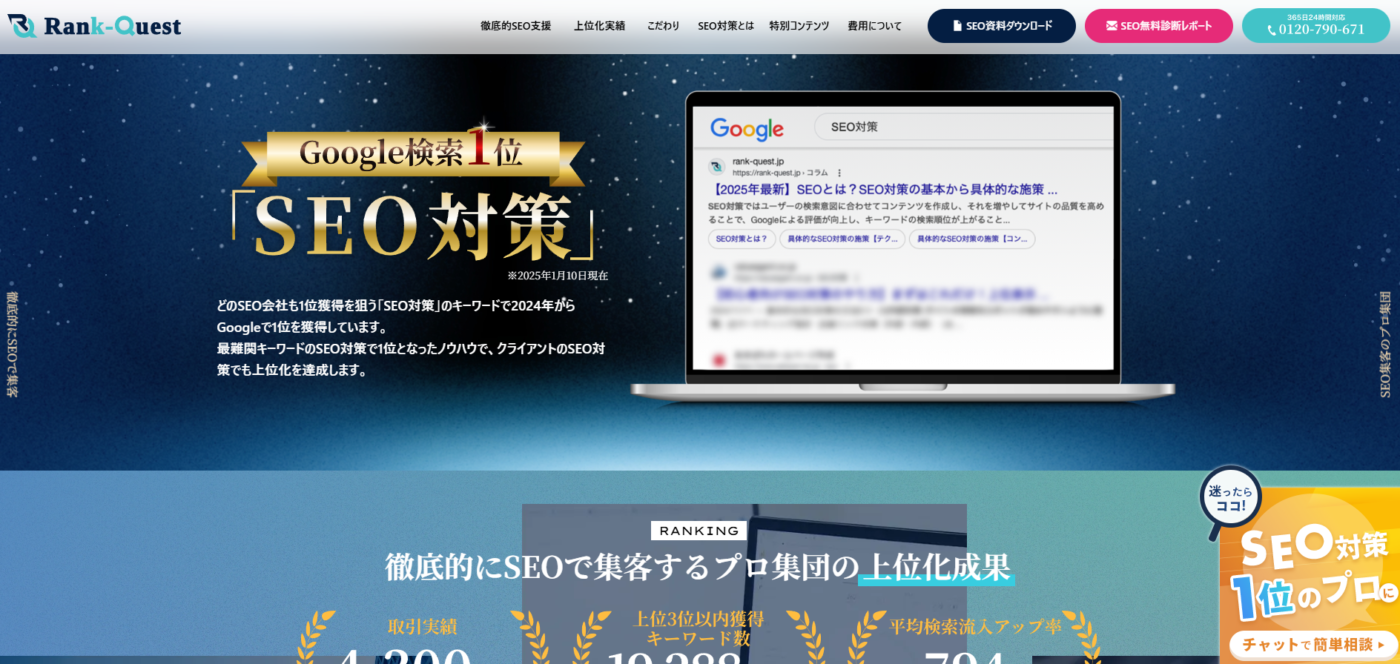The width and height of the screenshot is (1400, 664).
Task: Open the 上位化実績 navigation item
Action: pyautogui.click(x=600, y=25)
